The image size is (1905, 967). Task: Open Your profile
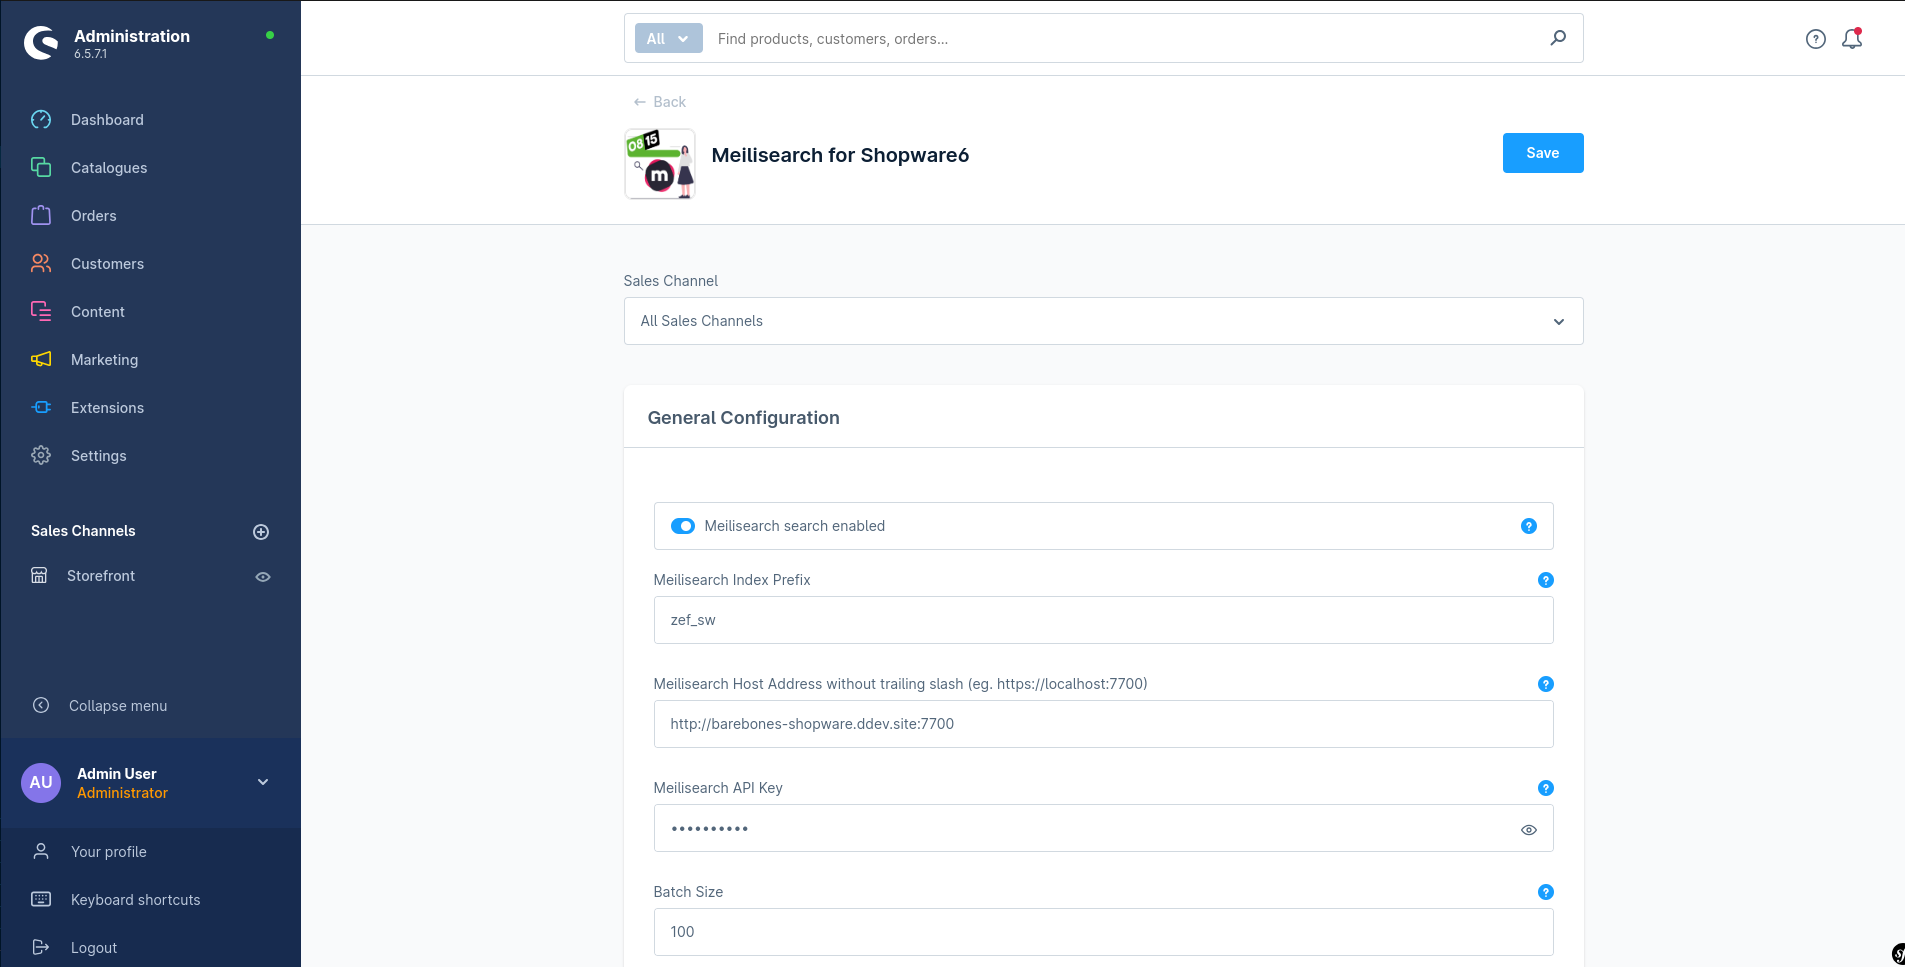click(x=108, y=852)
